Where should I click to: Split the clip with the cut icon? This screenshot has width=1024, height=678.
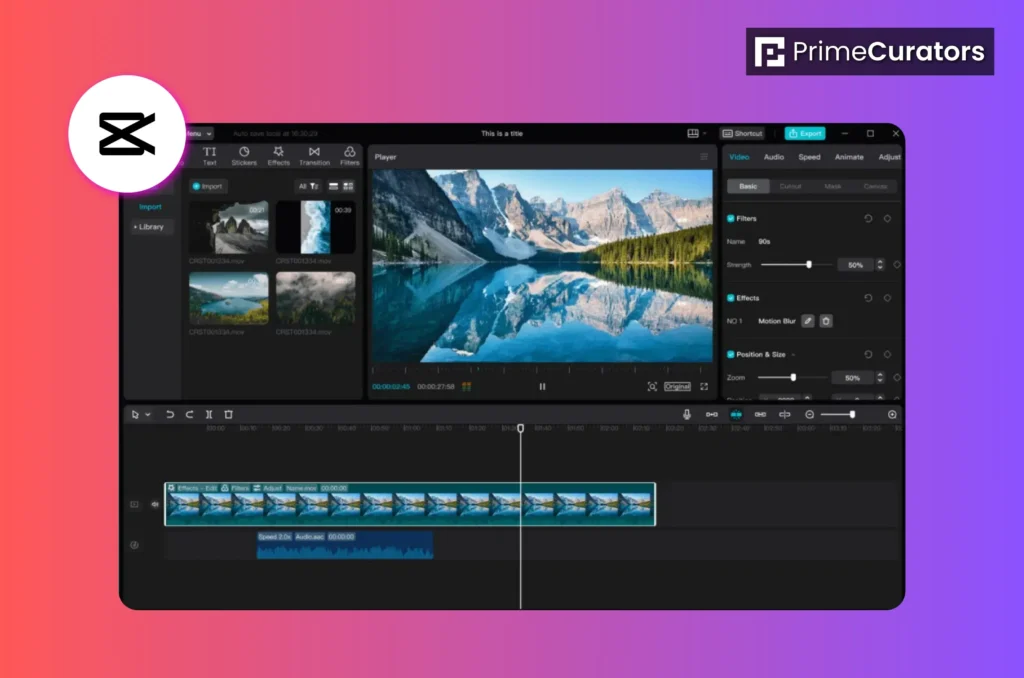click(x=209, y=414)
